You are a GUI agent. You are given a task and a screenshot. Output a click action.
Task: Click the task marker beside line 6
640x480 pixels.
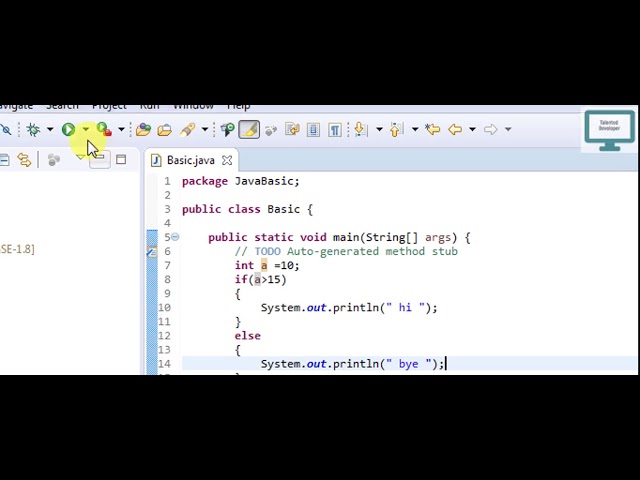(x=151, y=251)
